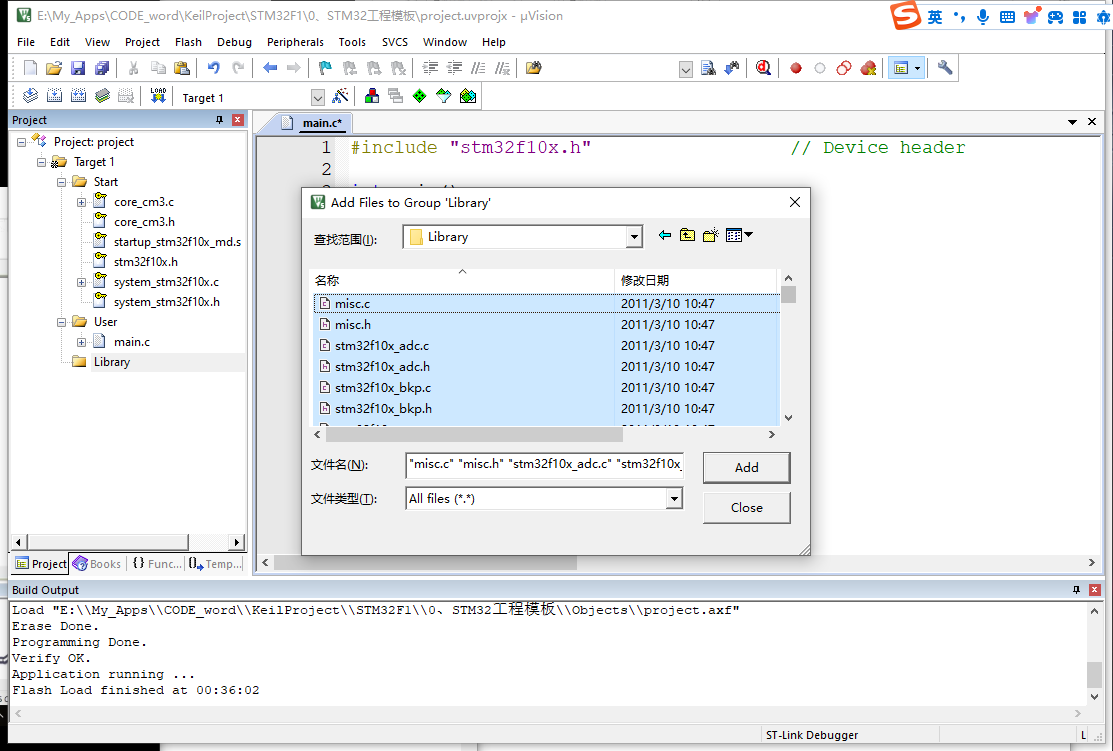Insert a breakpoint with the red dot icon
1113x751 pixels.
(796, 68)
